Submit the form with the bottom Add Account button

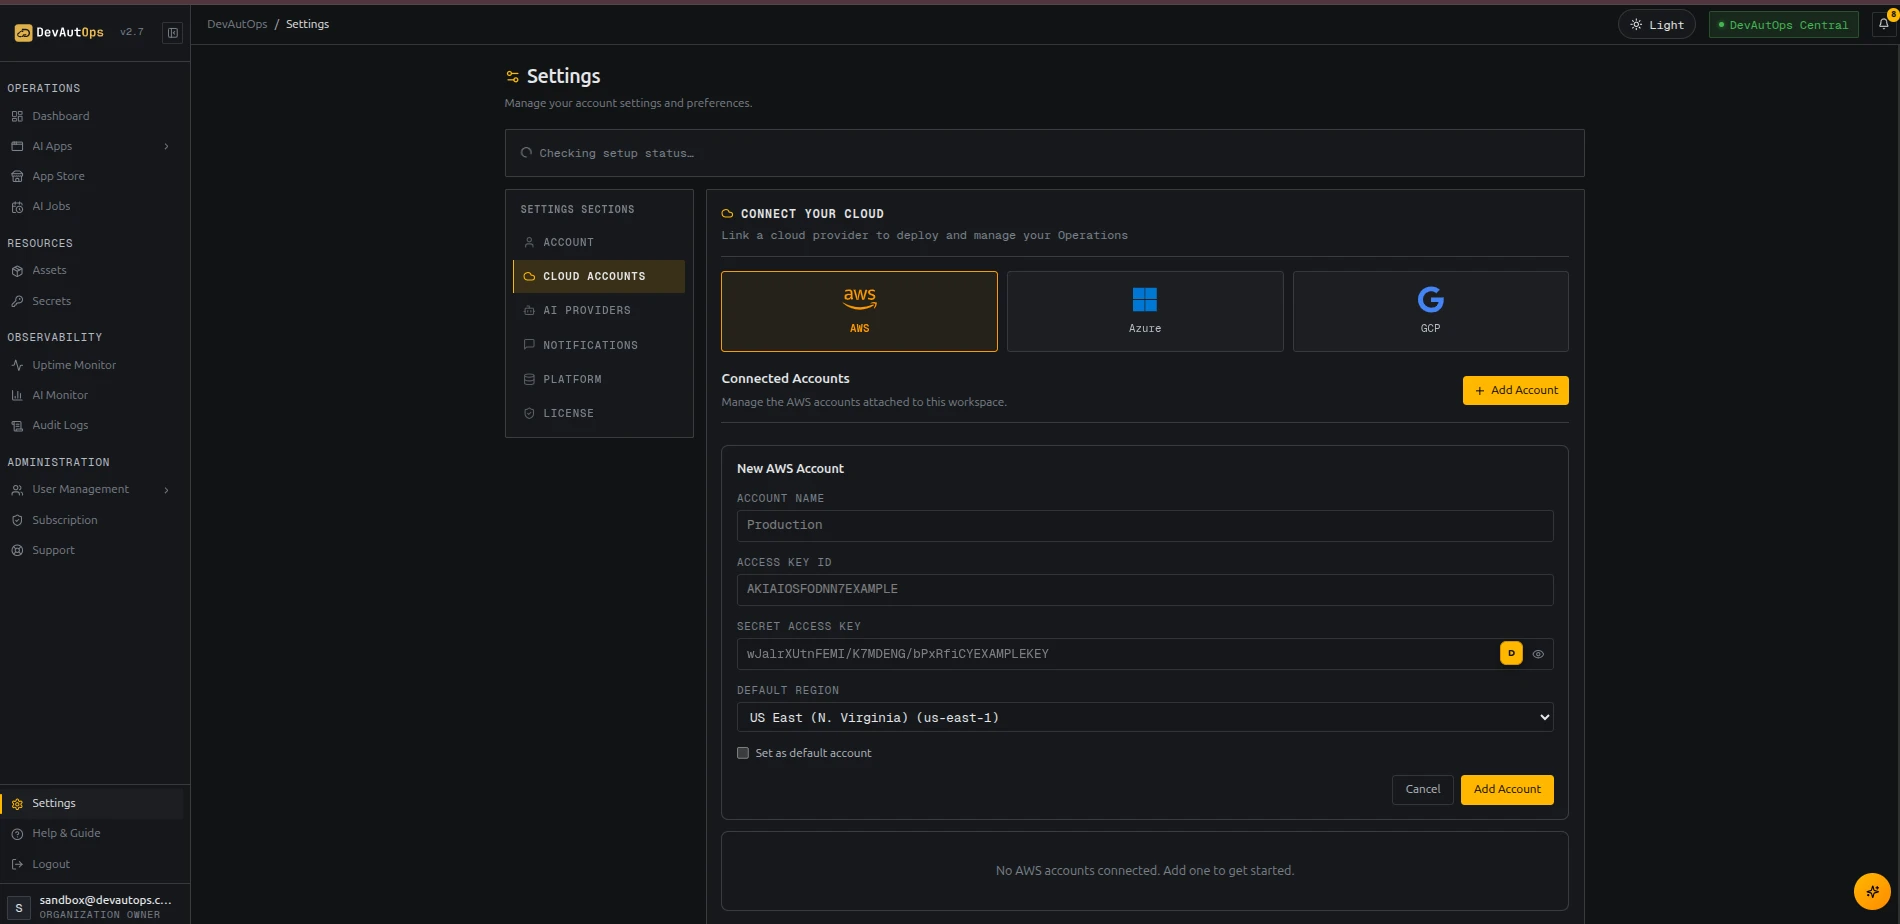click(x=1507, y=790)
